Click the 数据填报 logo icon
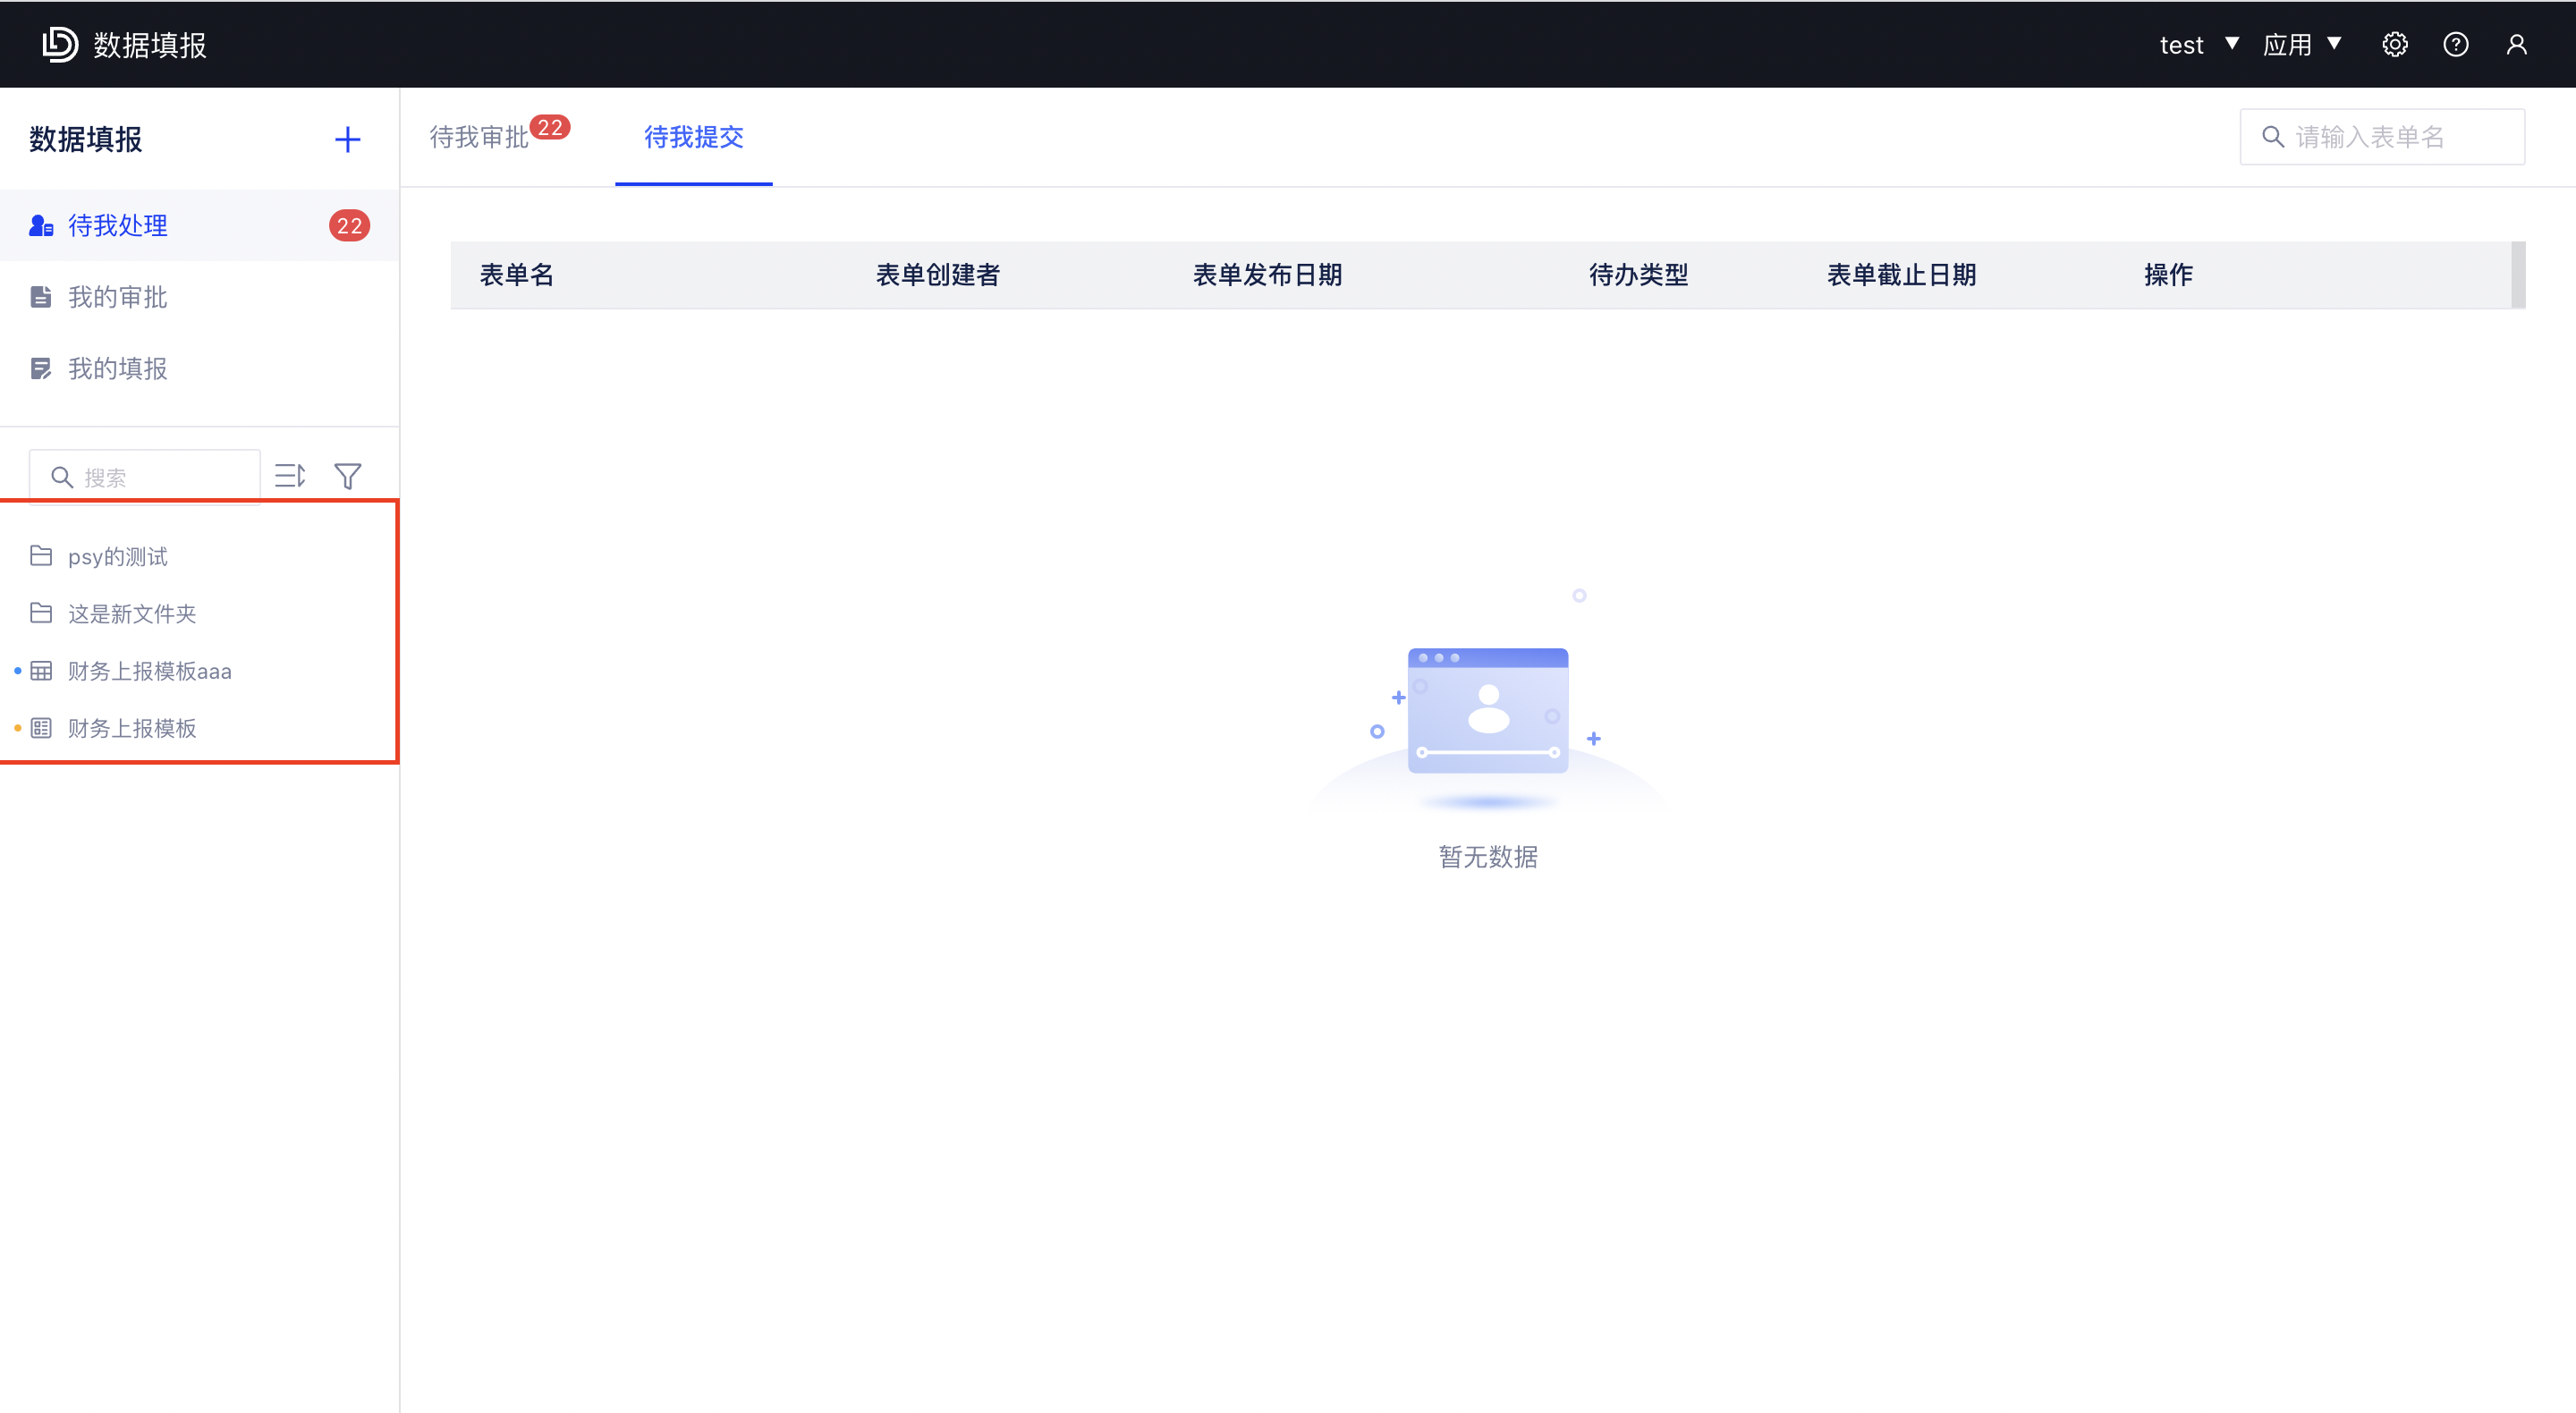Screen dimensions: 2576x1413 coord(60,43)
